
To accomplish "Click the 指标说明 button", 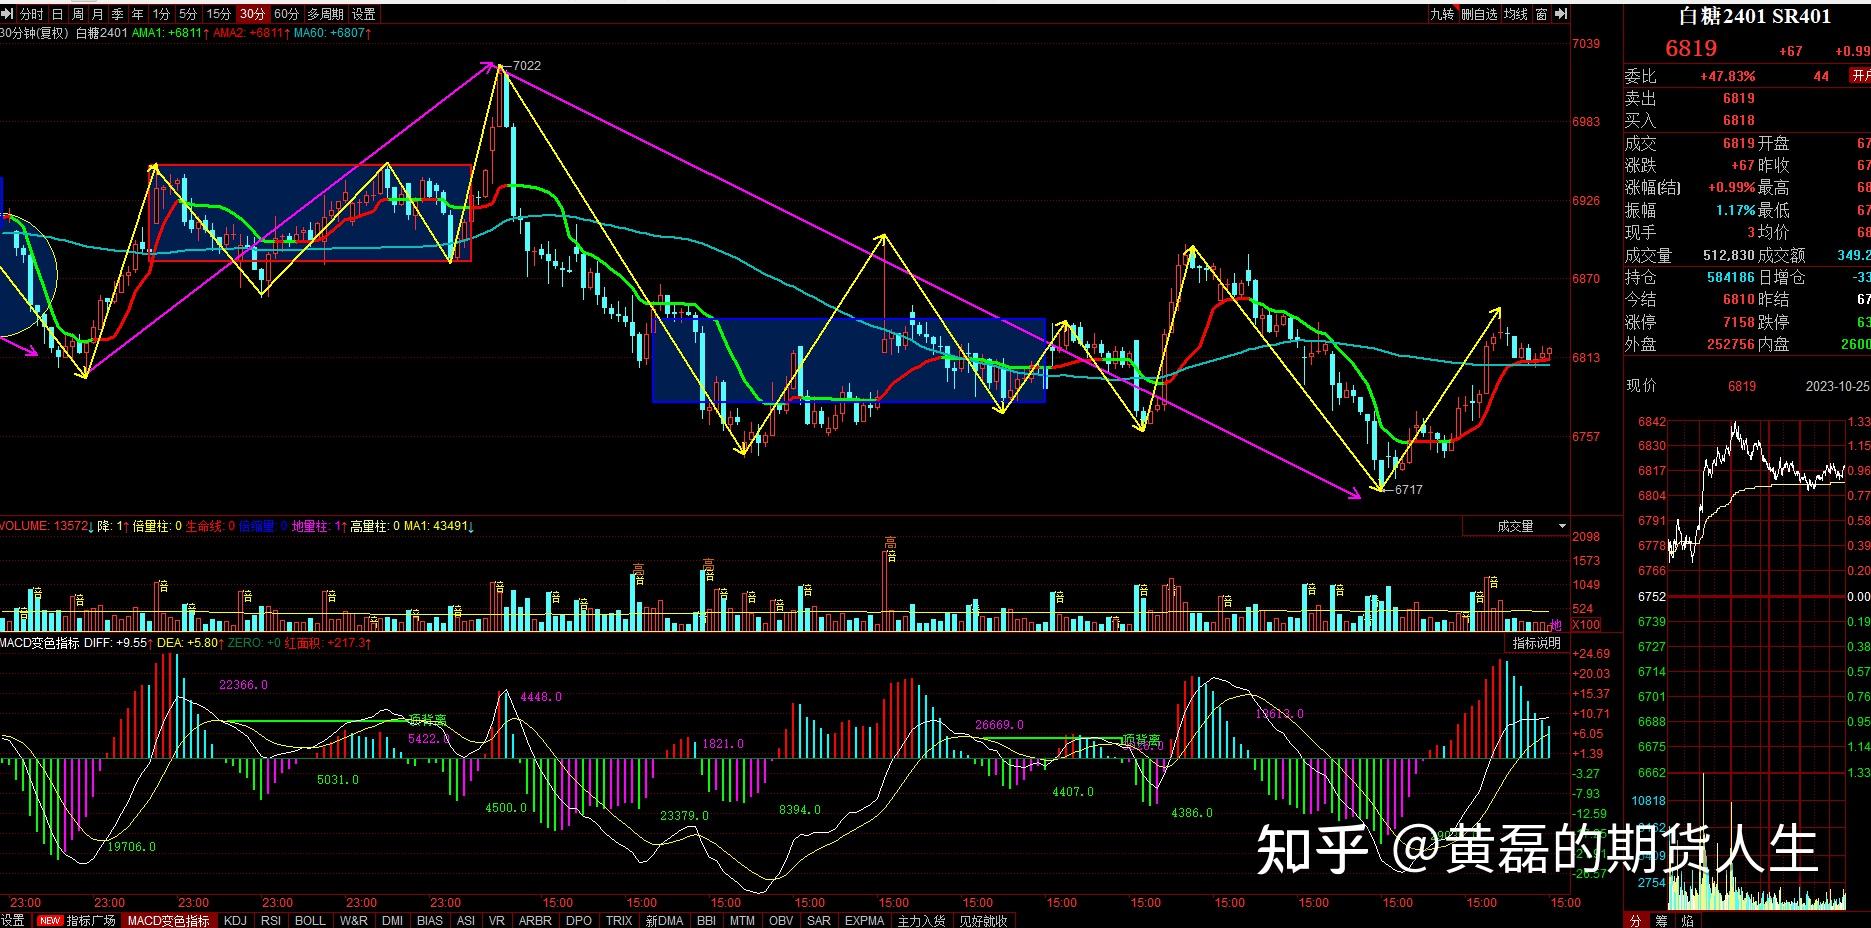I will click(1536, 643).
